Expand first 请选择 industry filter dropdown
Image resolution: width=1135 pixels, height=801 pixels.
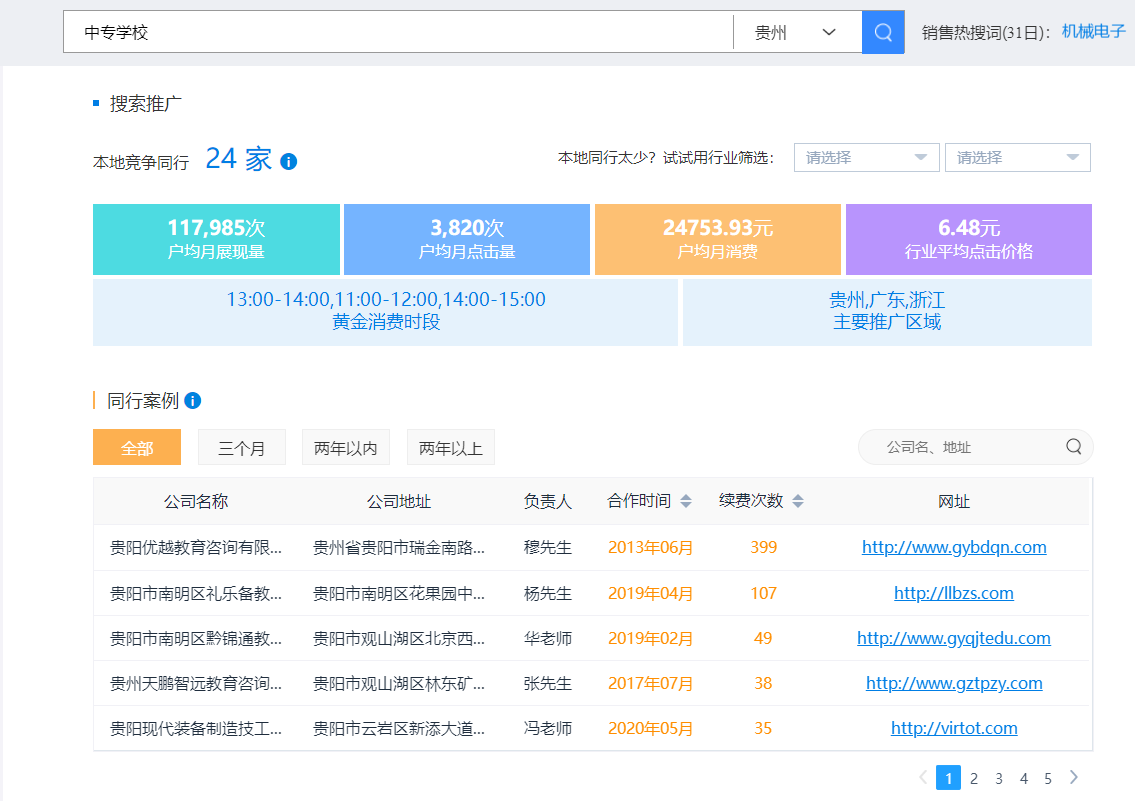click(866, 158)
